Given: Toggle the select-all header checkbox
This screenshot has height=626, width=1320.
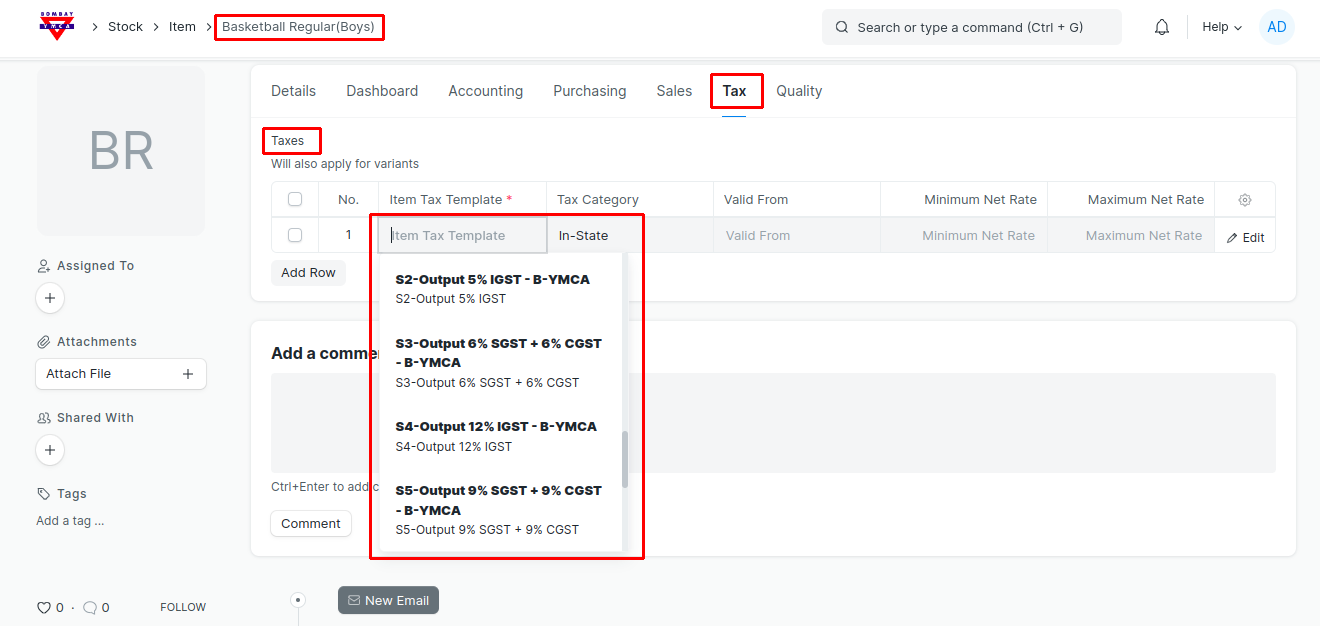Looking at the screenshot, I should (x=295, y=200).
